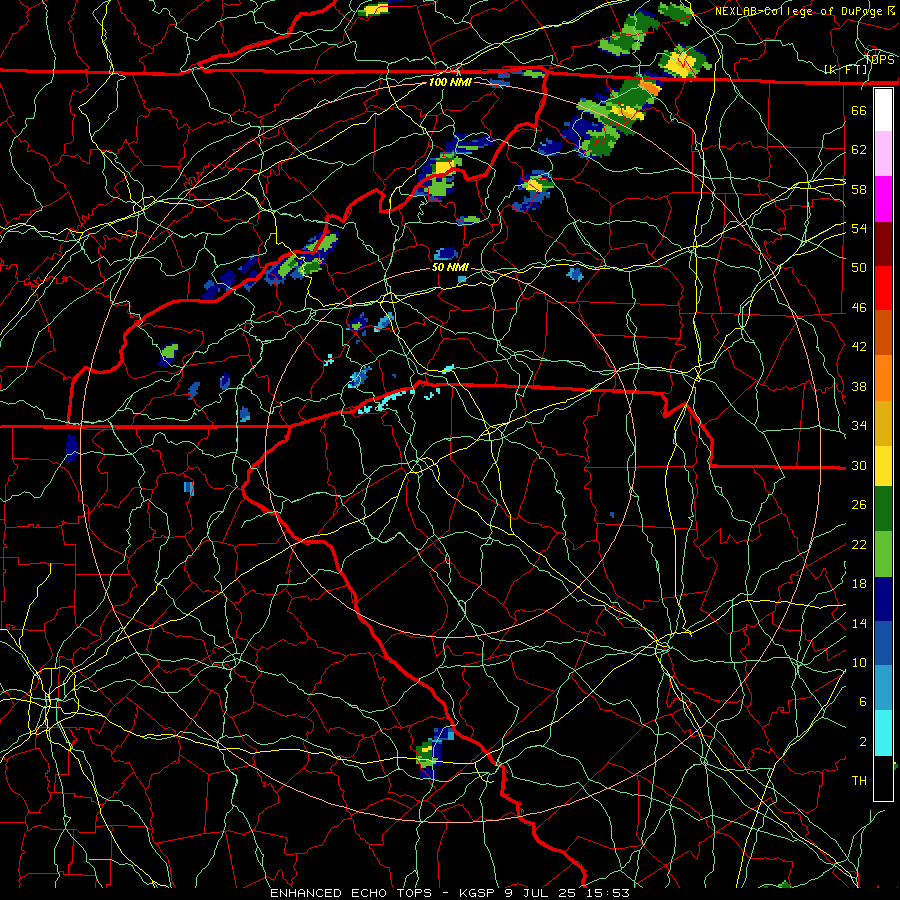Pick the bright orange swatch on the scale

pyautogui.click(x=883, y=378)
